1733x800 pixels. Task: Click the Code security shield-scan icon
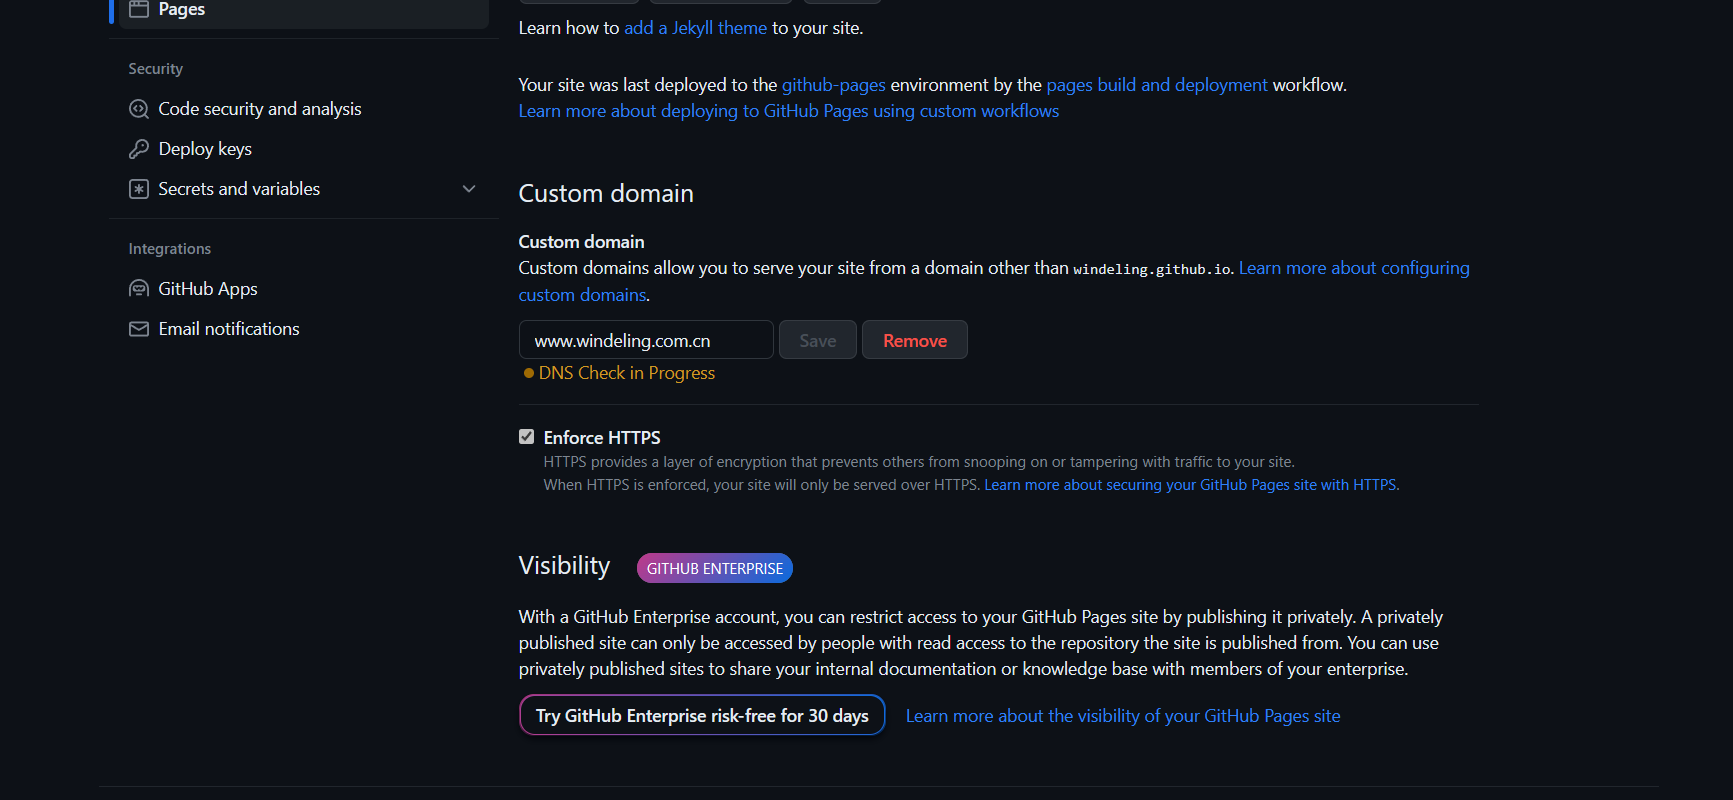pyautogui.click(x=139, y=109)
